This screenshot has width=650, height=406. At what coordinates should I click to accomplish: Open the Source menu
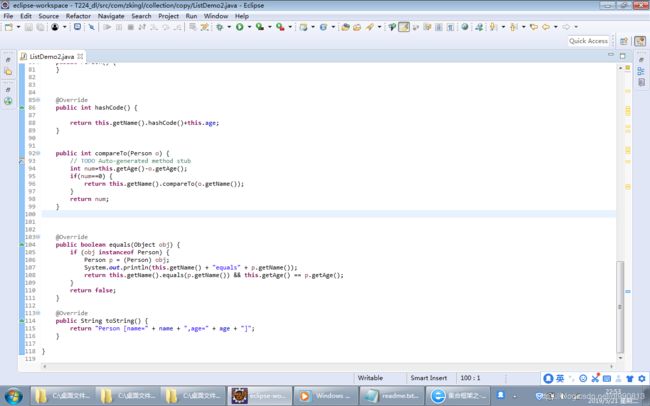pos(49,16)
